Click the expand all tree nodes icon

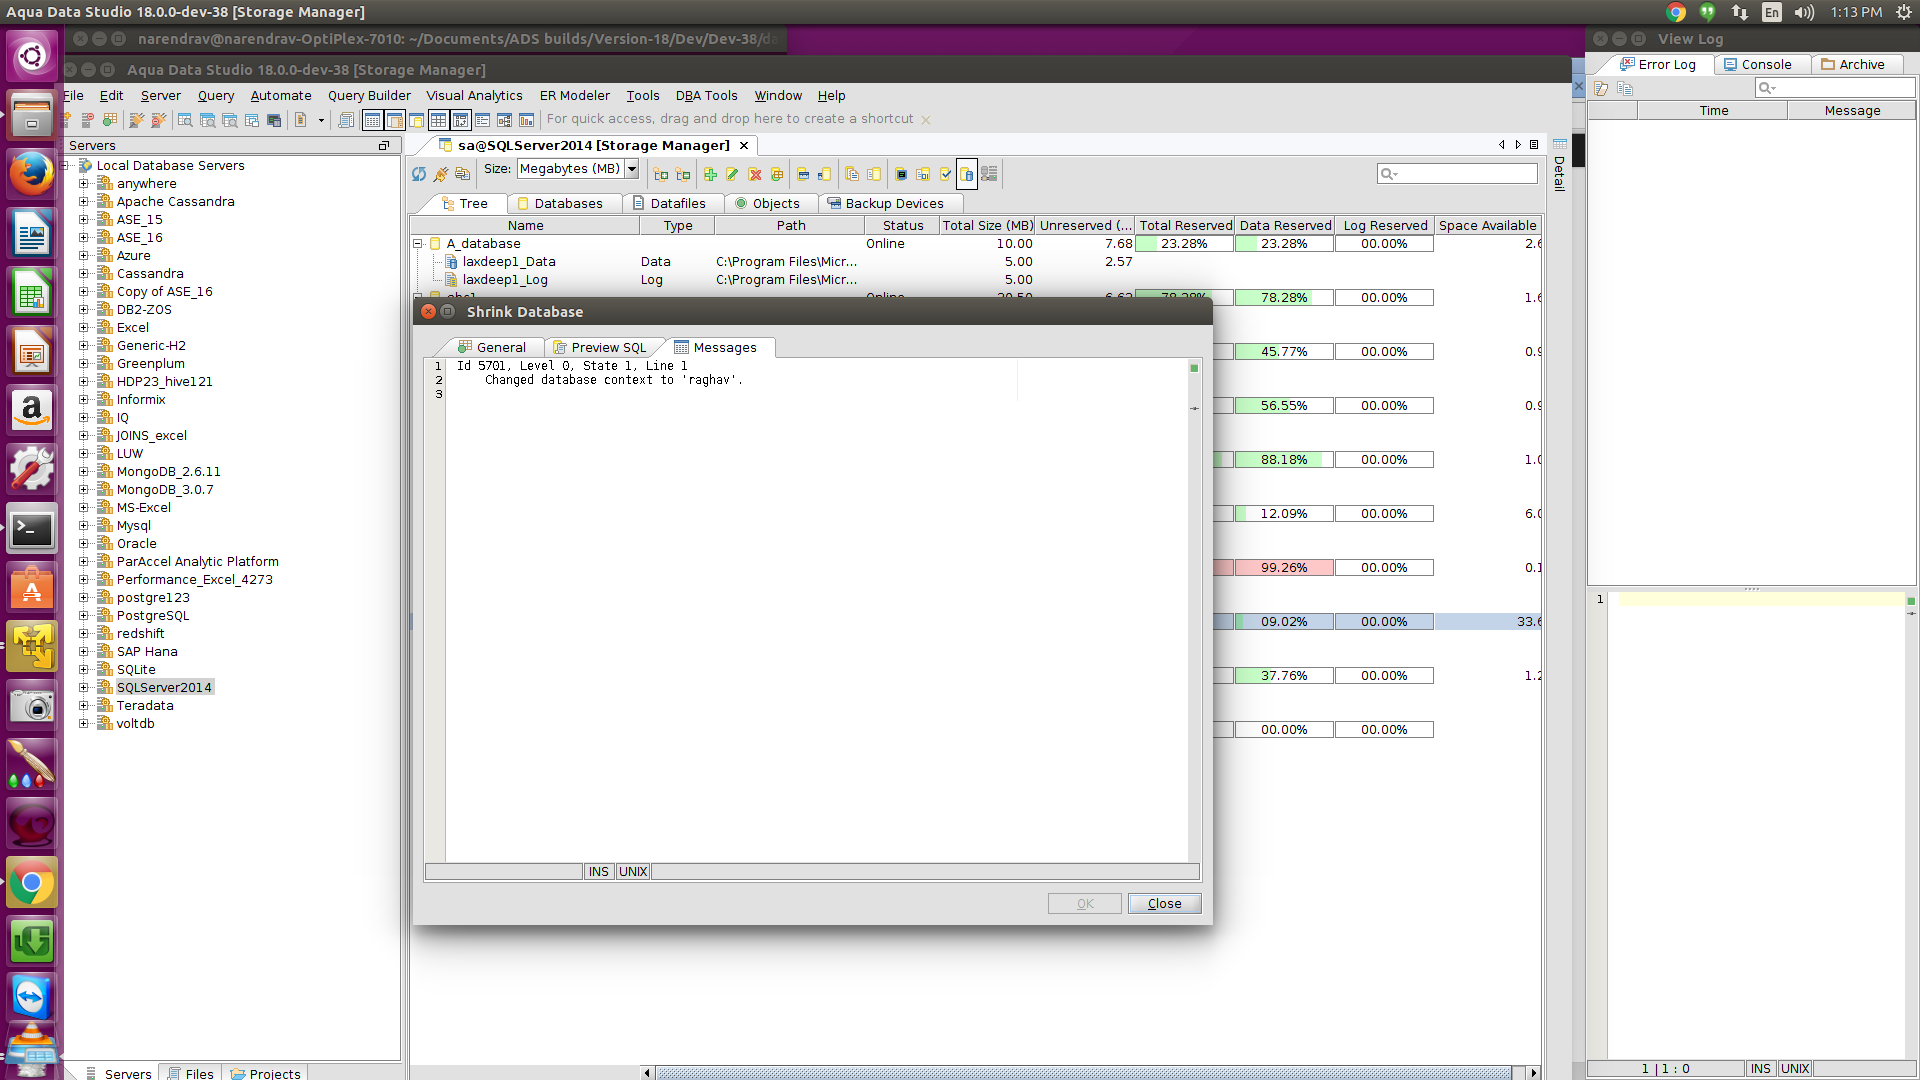(x=661, y=174)
